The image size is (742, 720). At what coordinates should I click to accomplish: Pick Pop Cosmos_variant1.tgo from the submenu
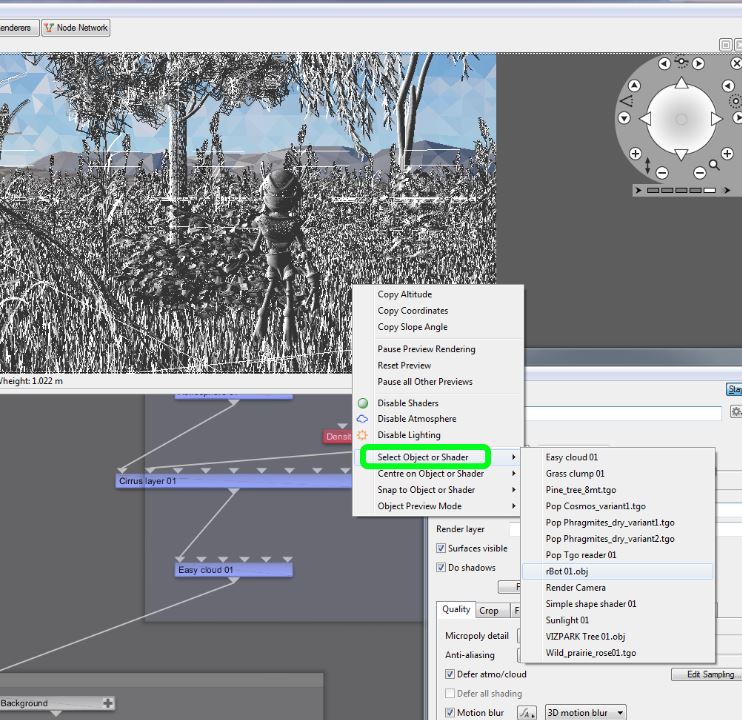pos(618,506)
